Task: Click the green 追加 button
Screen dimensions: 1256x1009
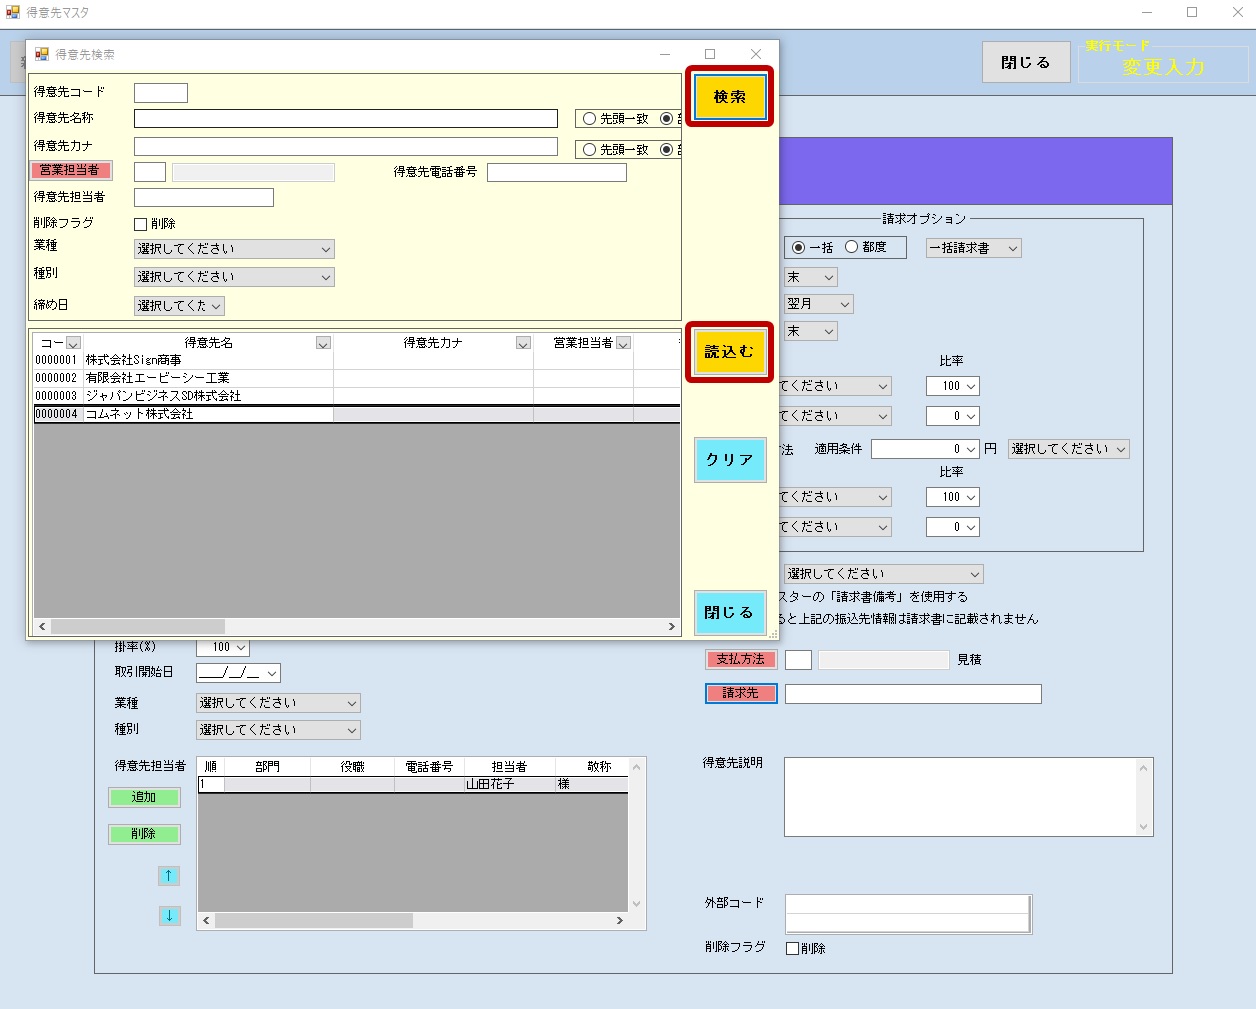Action: [144, 797]
